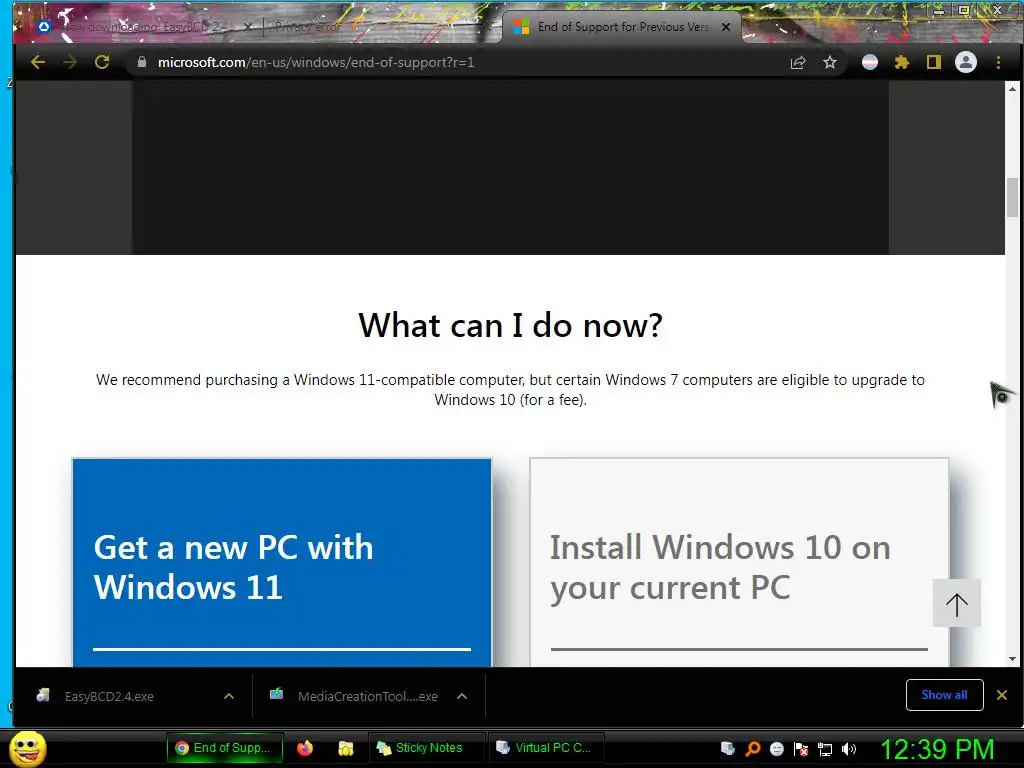Bookmark this page with the star icon
The width and height of the screenshot is (1024, 768).
coord(829,63)
